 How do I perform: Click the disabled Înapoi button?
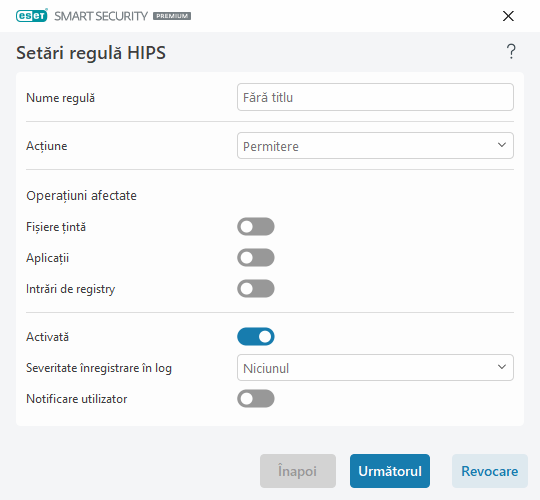point(298,471)
